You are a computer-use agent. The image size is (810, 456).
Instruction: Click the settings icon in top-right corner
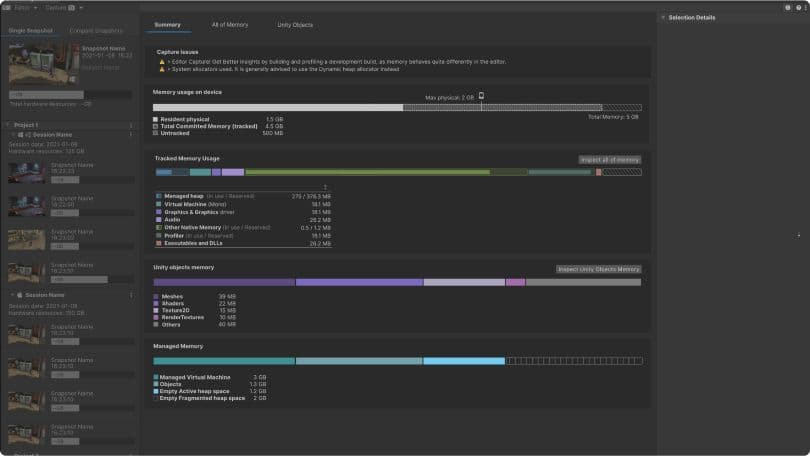click(787, 7)
